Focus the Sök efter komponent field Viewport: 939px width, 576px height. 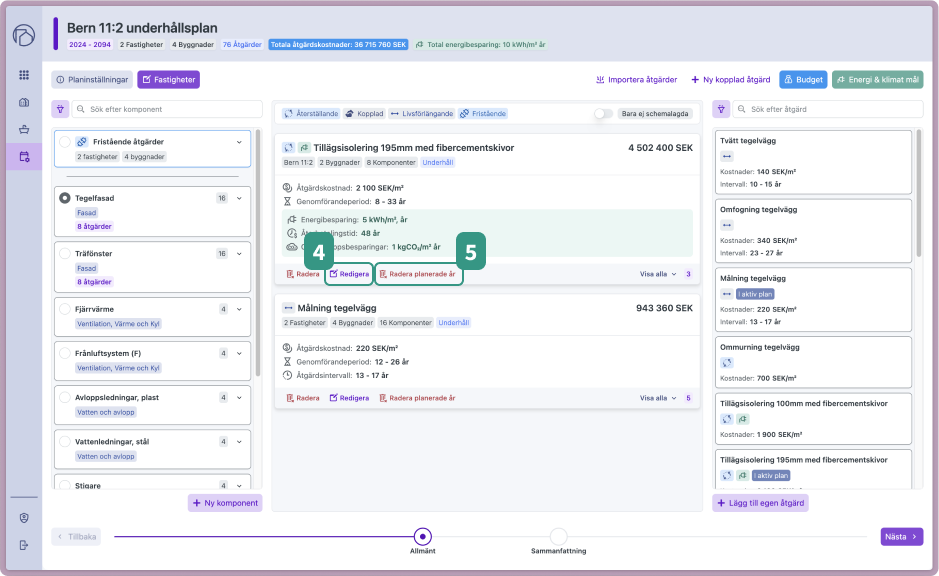pos(168,109)
